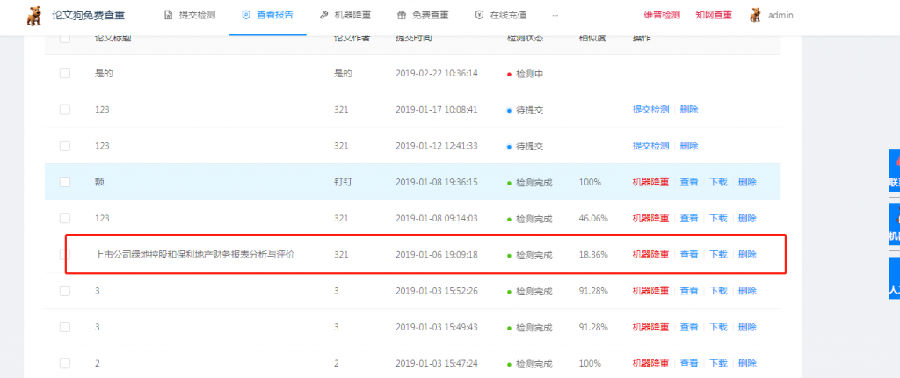Open the 提交检测 nav tab
Screen dimensions: 900x378
click(x=189, y=15)
